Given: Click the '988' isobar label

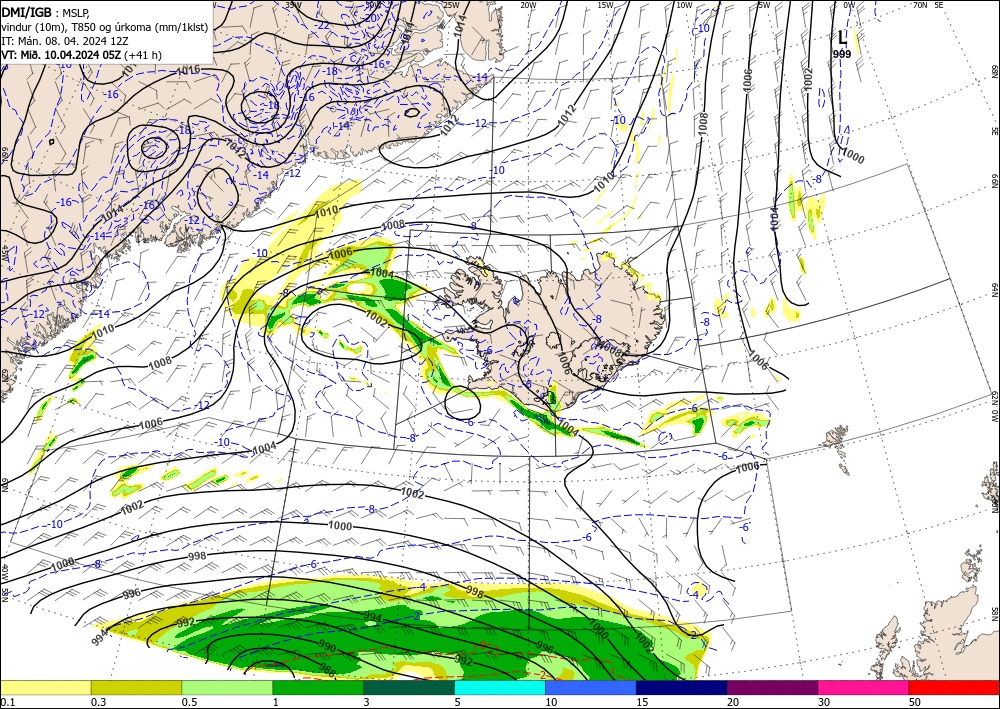Looking at the screenshot, I should click(327, 669).
